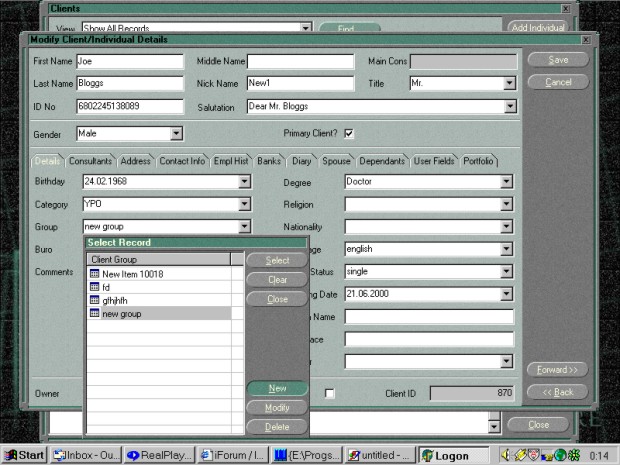Open the Nationality dropdown
Screen dimensions: 620x465
(x=507, y=227)
